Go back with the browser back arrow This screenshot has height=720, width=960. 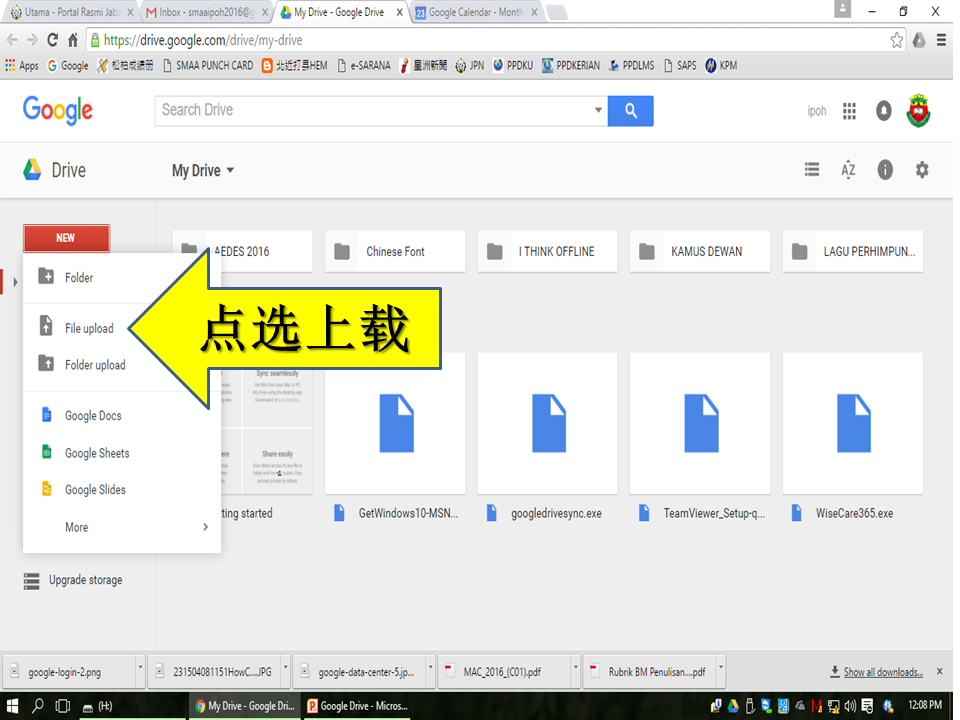[x=12, y=40]
